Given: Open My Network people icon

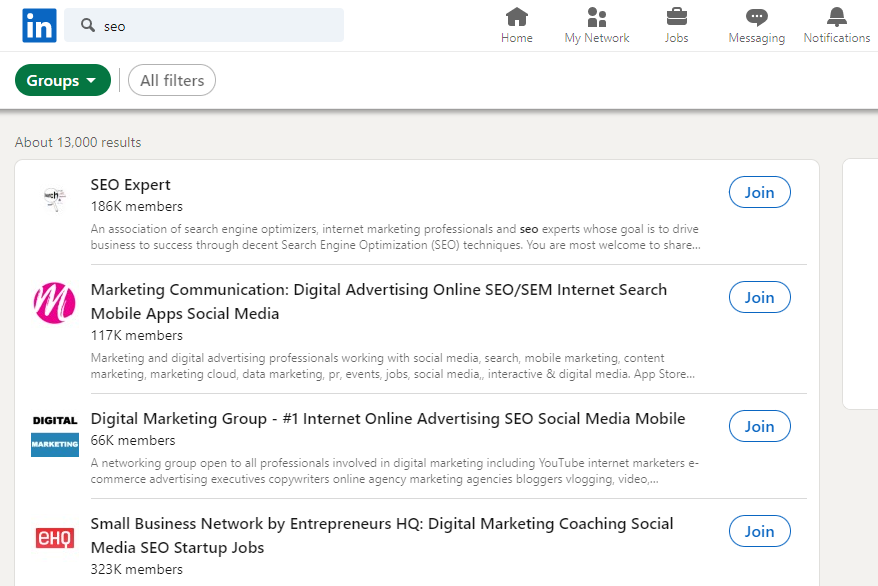Looking at the screenshot, I should (x=597, y=17).
